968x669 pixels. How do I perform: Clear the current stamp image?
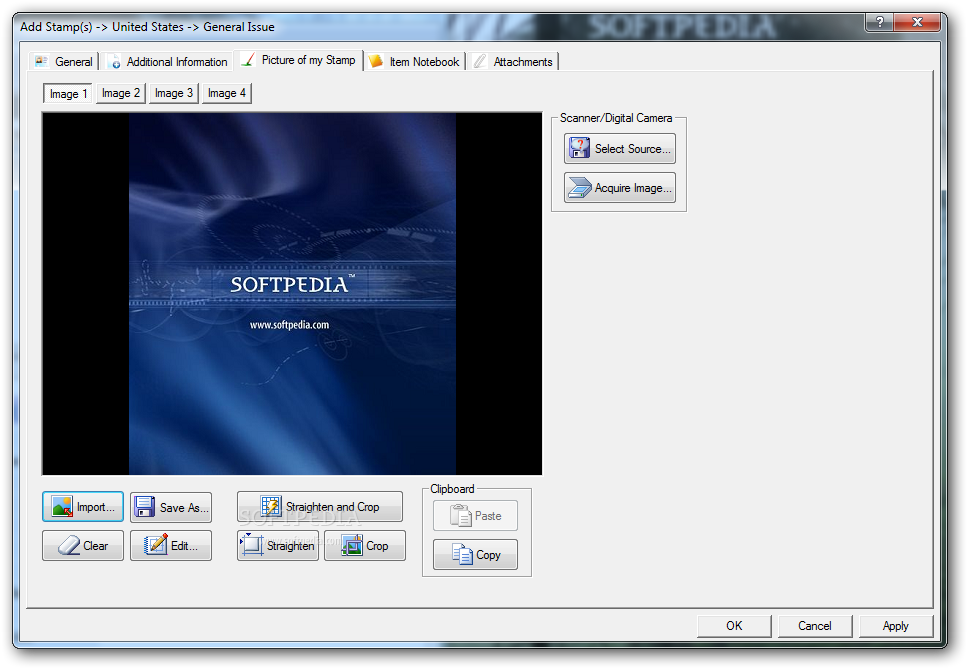pyautogui.click(x=83, y=546)
